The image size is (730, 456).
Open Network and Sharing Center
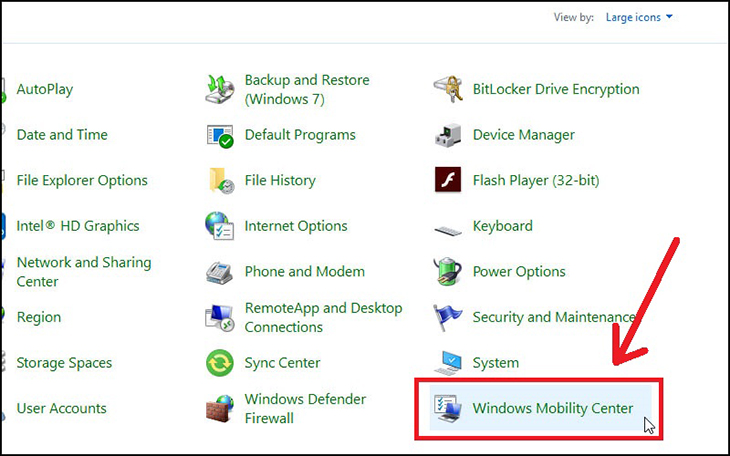(84, 272)
